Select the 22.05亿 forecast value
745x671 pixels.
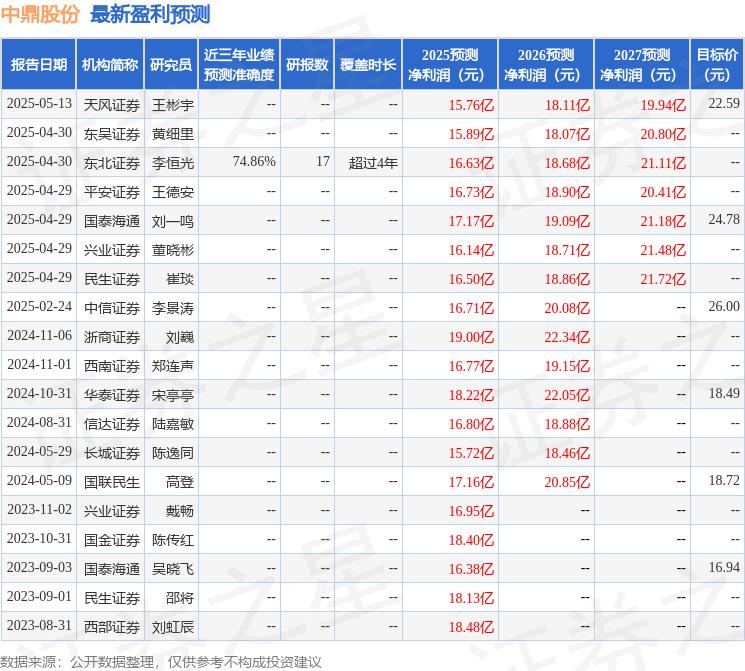tap(567, 395)
